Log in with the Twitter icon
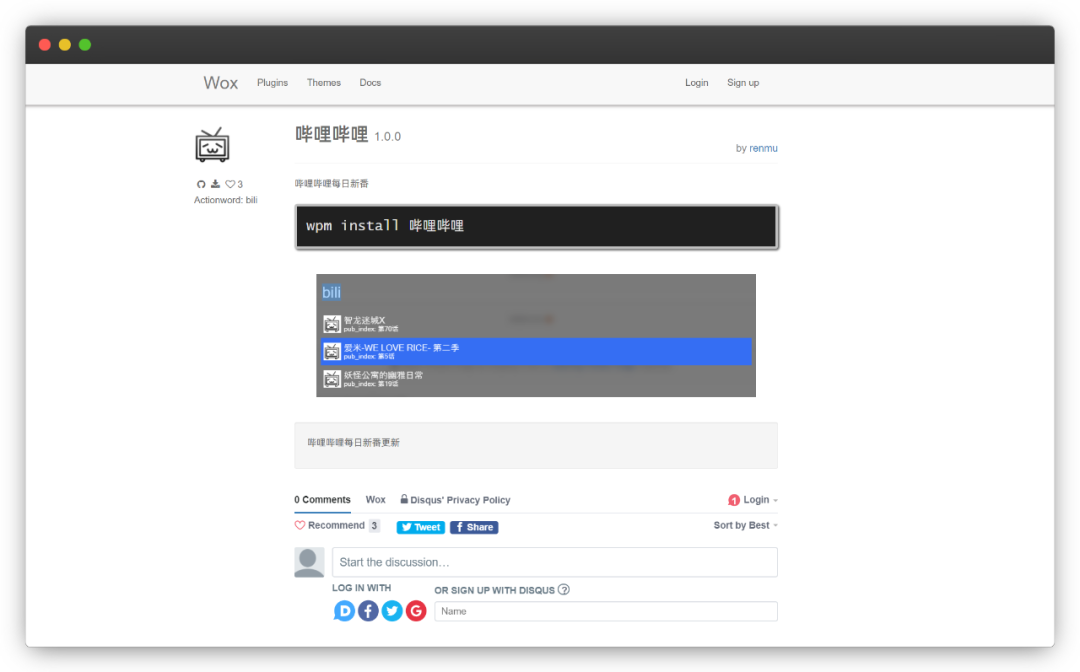1080x672 pixels. click(392, 611)
